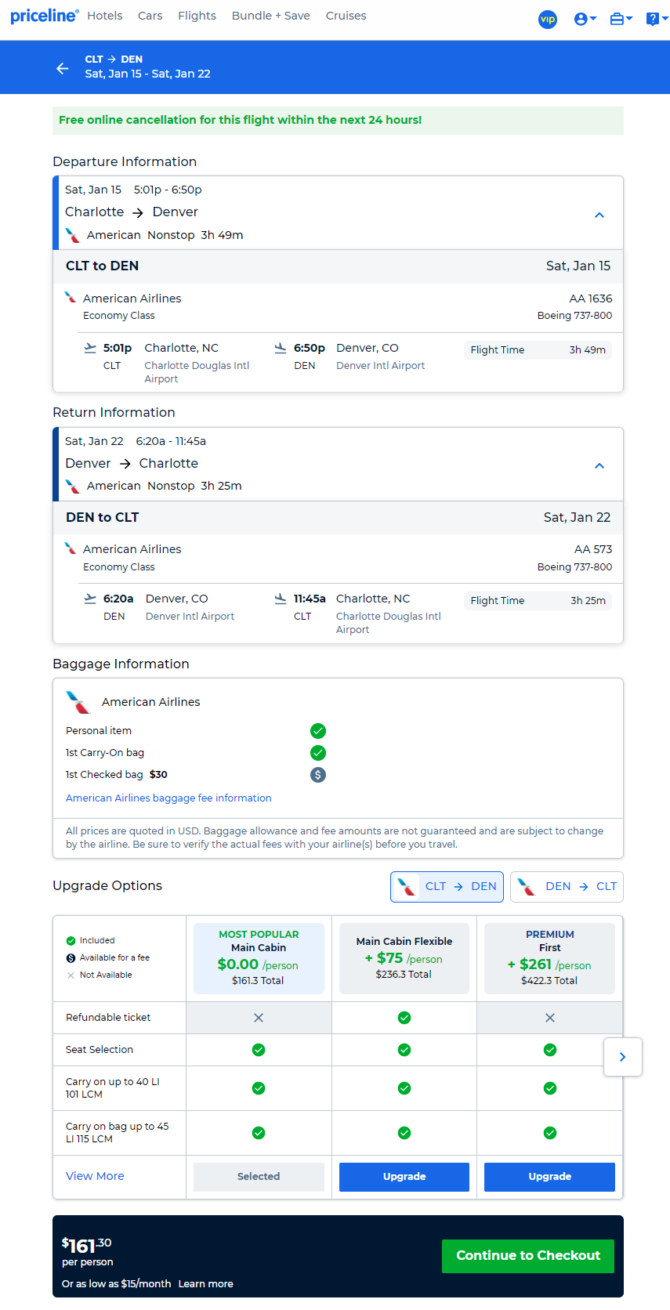Open the VIP badge icon
This screenshot has width=670, height=1310.
[548, 19]
